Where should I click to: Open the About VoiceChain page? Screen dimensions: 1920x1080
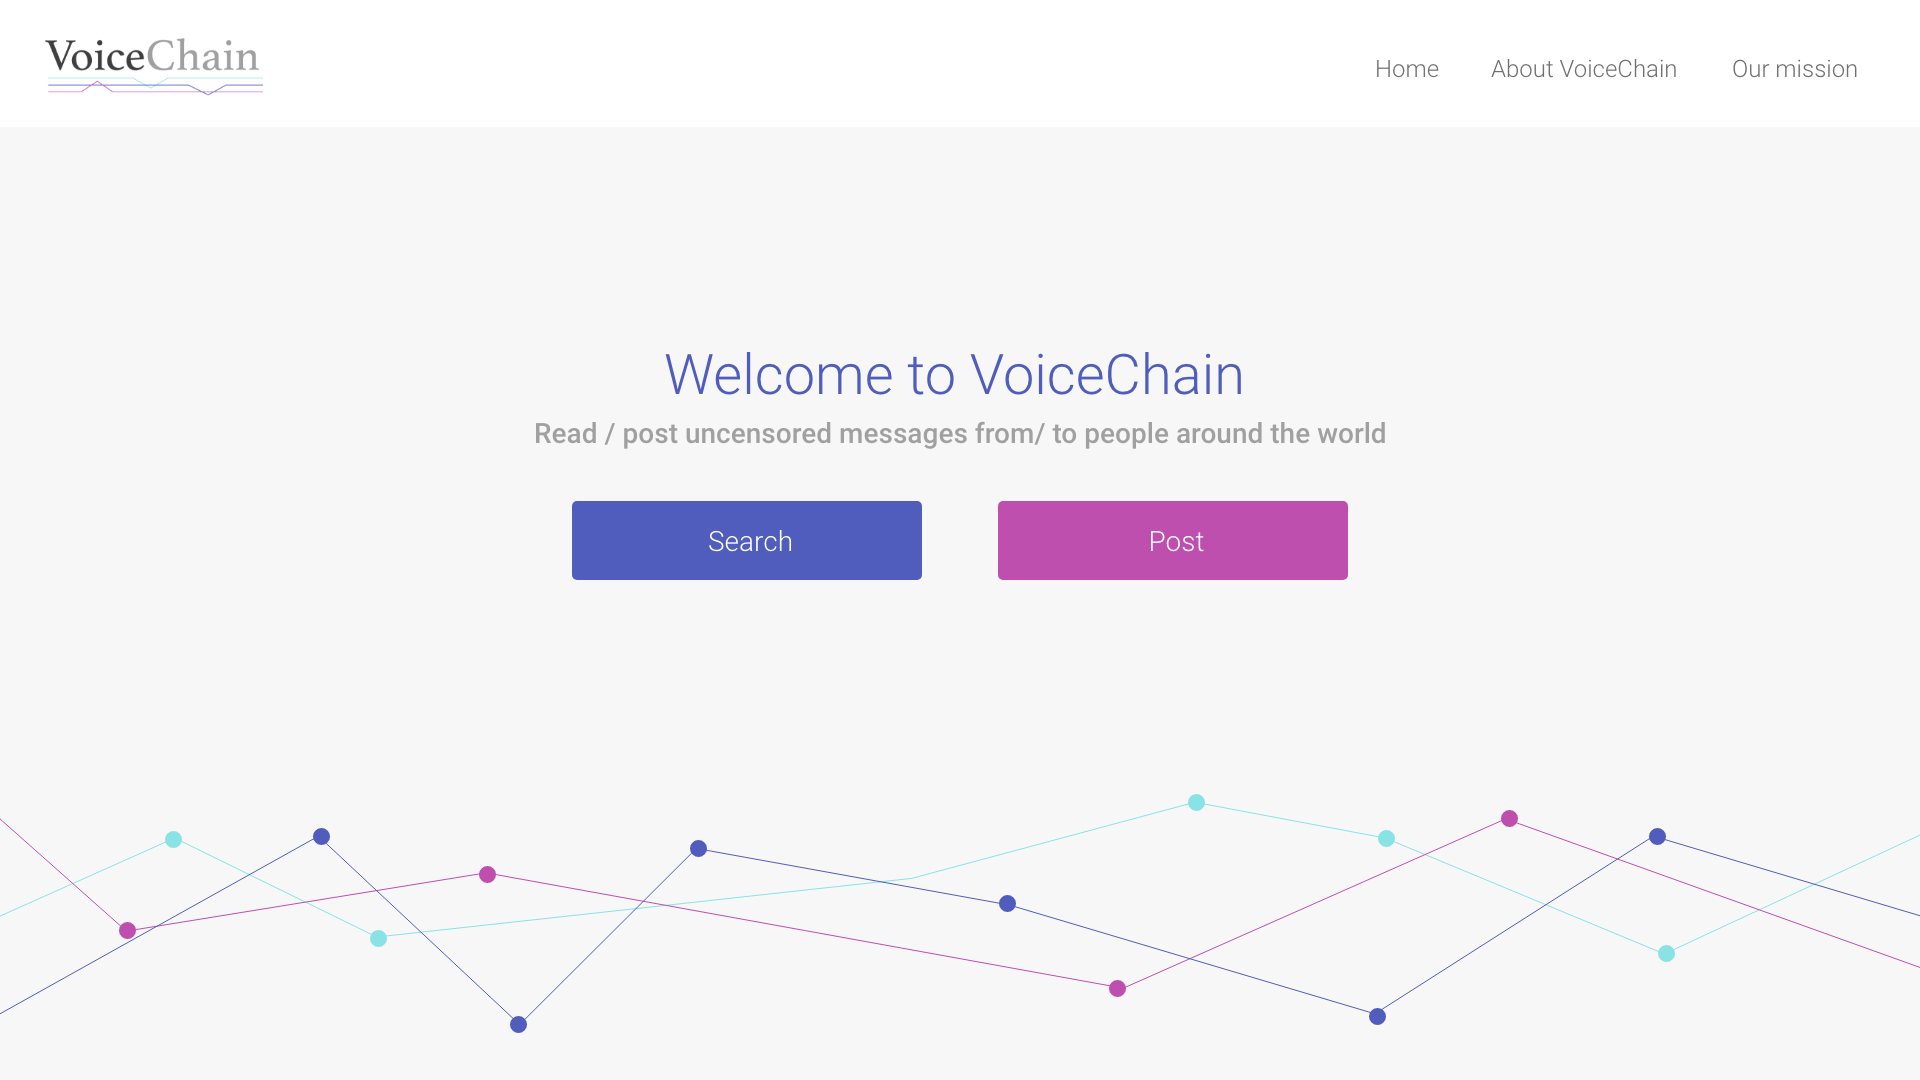1583,69
